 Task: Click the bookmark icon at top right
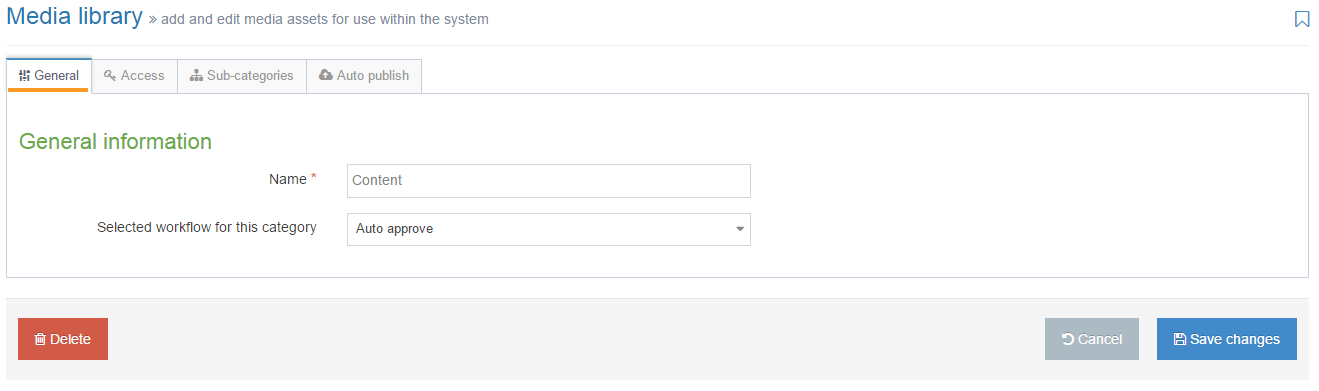pos(1302,19)
